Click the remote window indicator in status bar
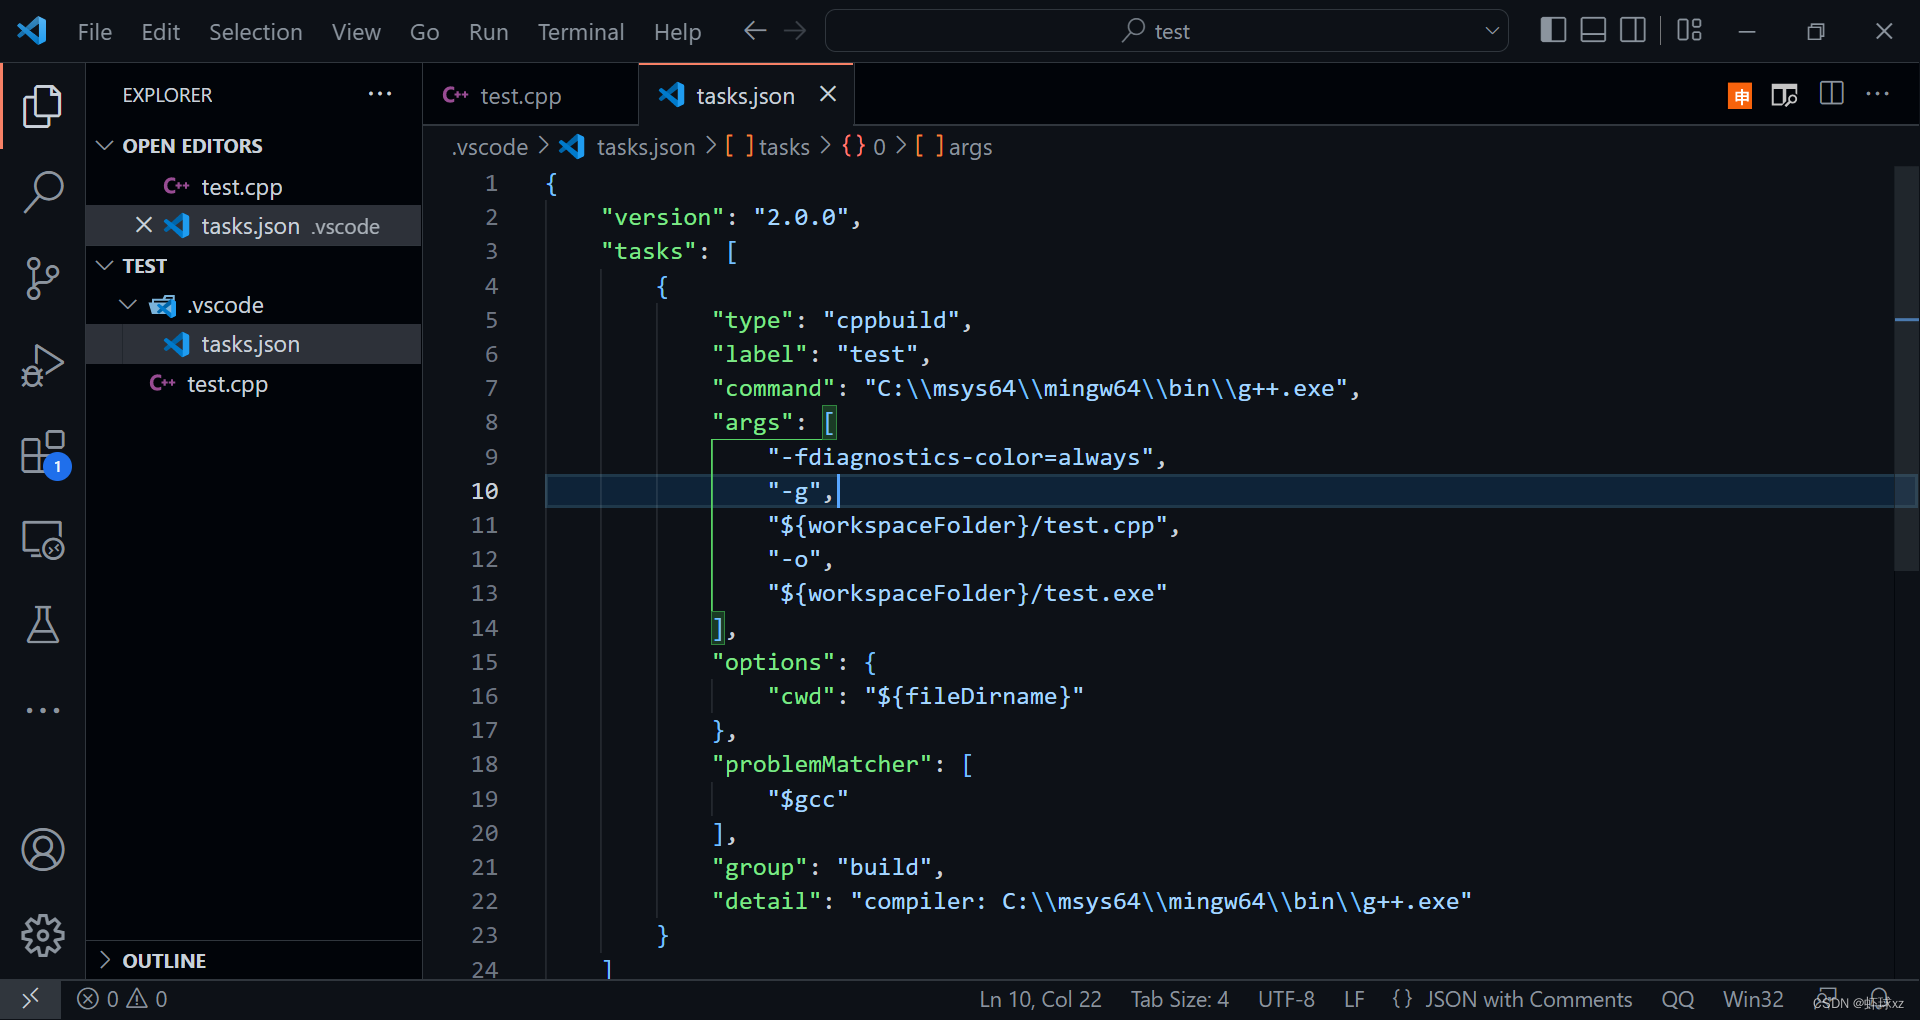The image size is (1920, 1020). click(x=30, y=999)
